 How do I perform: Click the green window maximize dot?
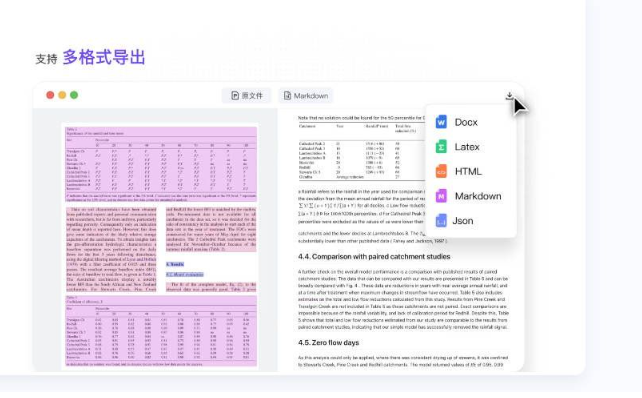click(x=74, y=95)
